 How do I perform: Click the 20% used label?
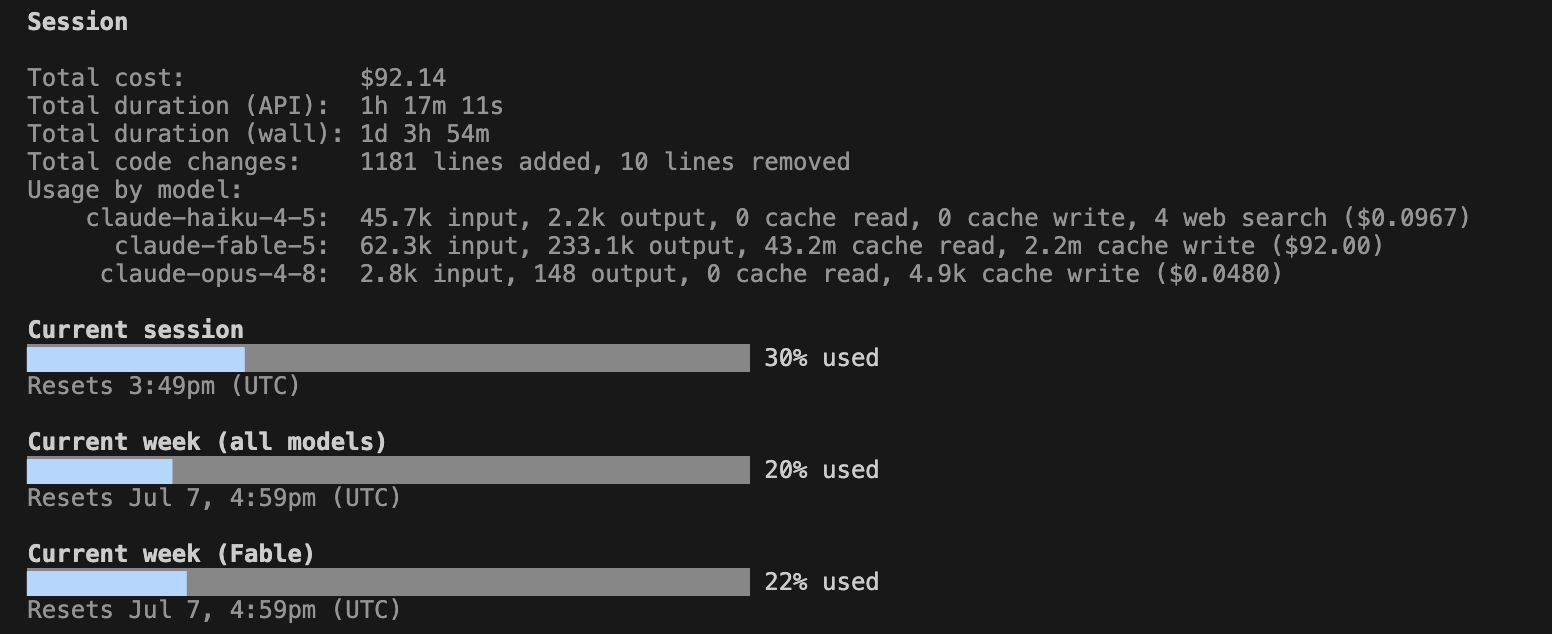coord(821,470)
